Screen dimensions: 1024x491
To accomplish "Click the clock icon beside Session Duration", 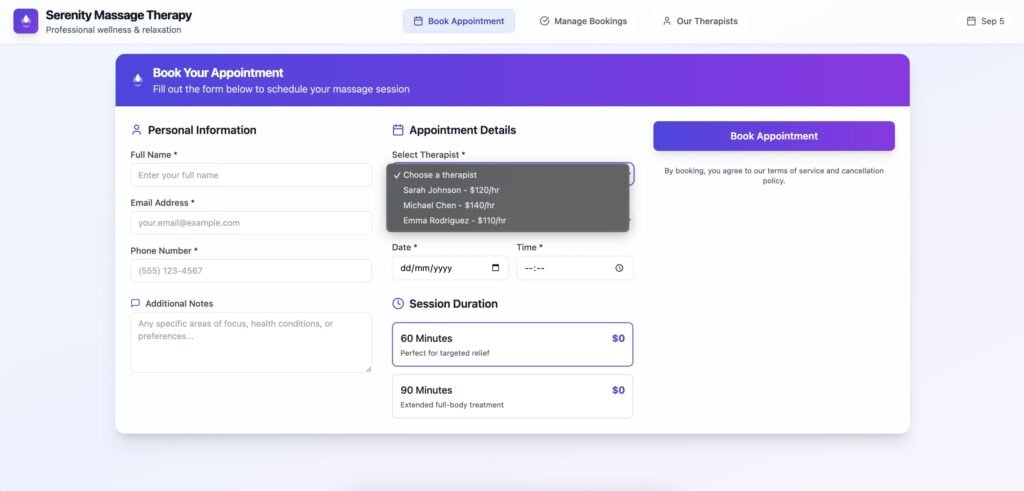I will [398, 304].
